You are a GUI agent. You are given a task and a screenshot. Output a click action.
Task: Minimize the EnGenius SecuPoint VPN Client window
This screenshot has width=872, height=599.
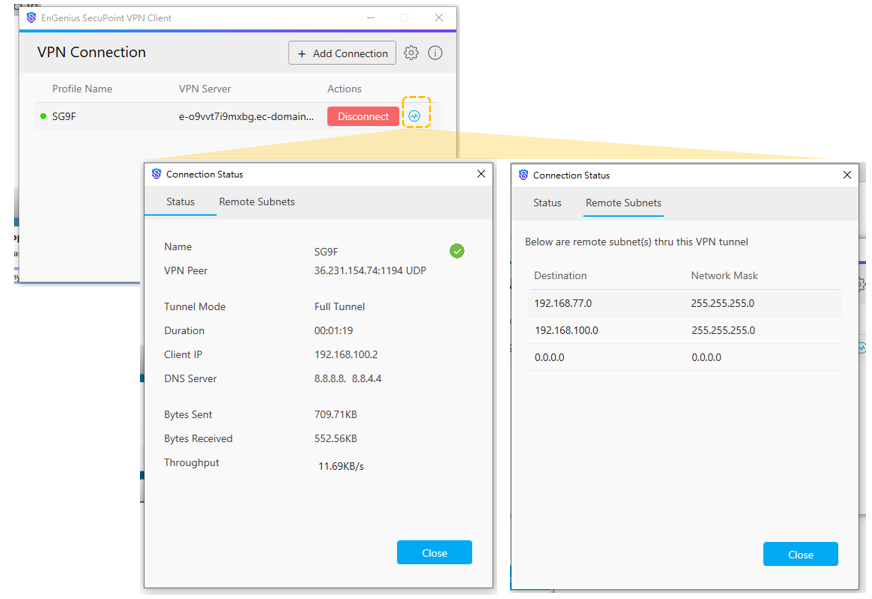coord(370,18)
